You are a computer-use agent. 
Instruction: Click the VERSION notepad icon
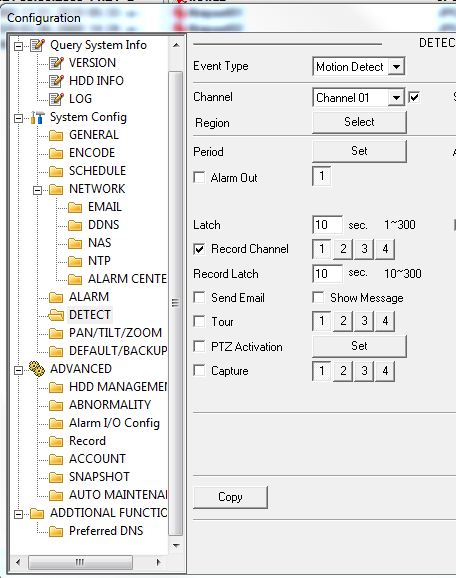point(56,63)
